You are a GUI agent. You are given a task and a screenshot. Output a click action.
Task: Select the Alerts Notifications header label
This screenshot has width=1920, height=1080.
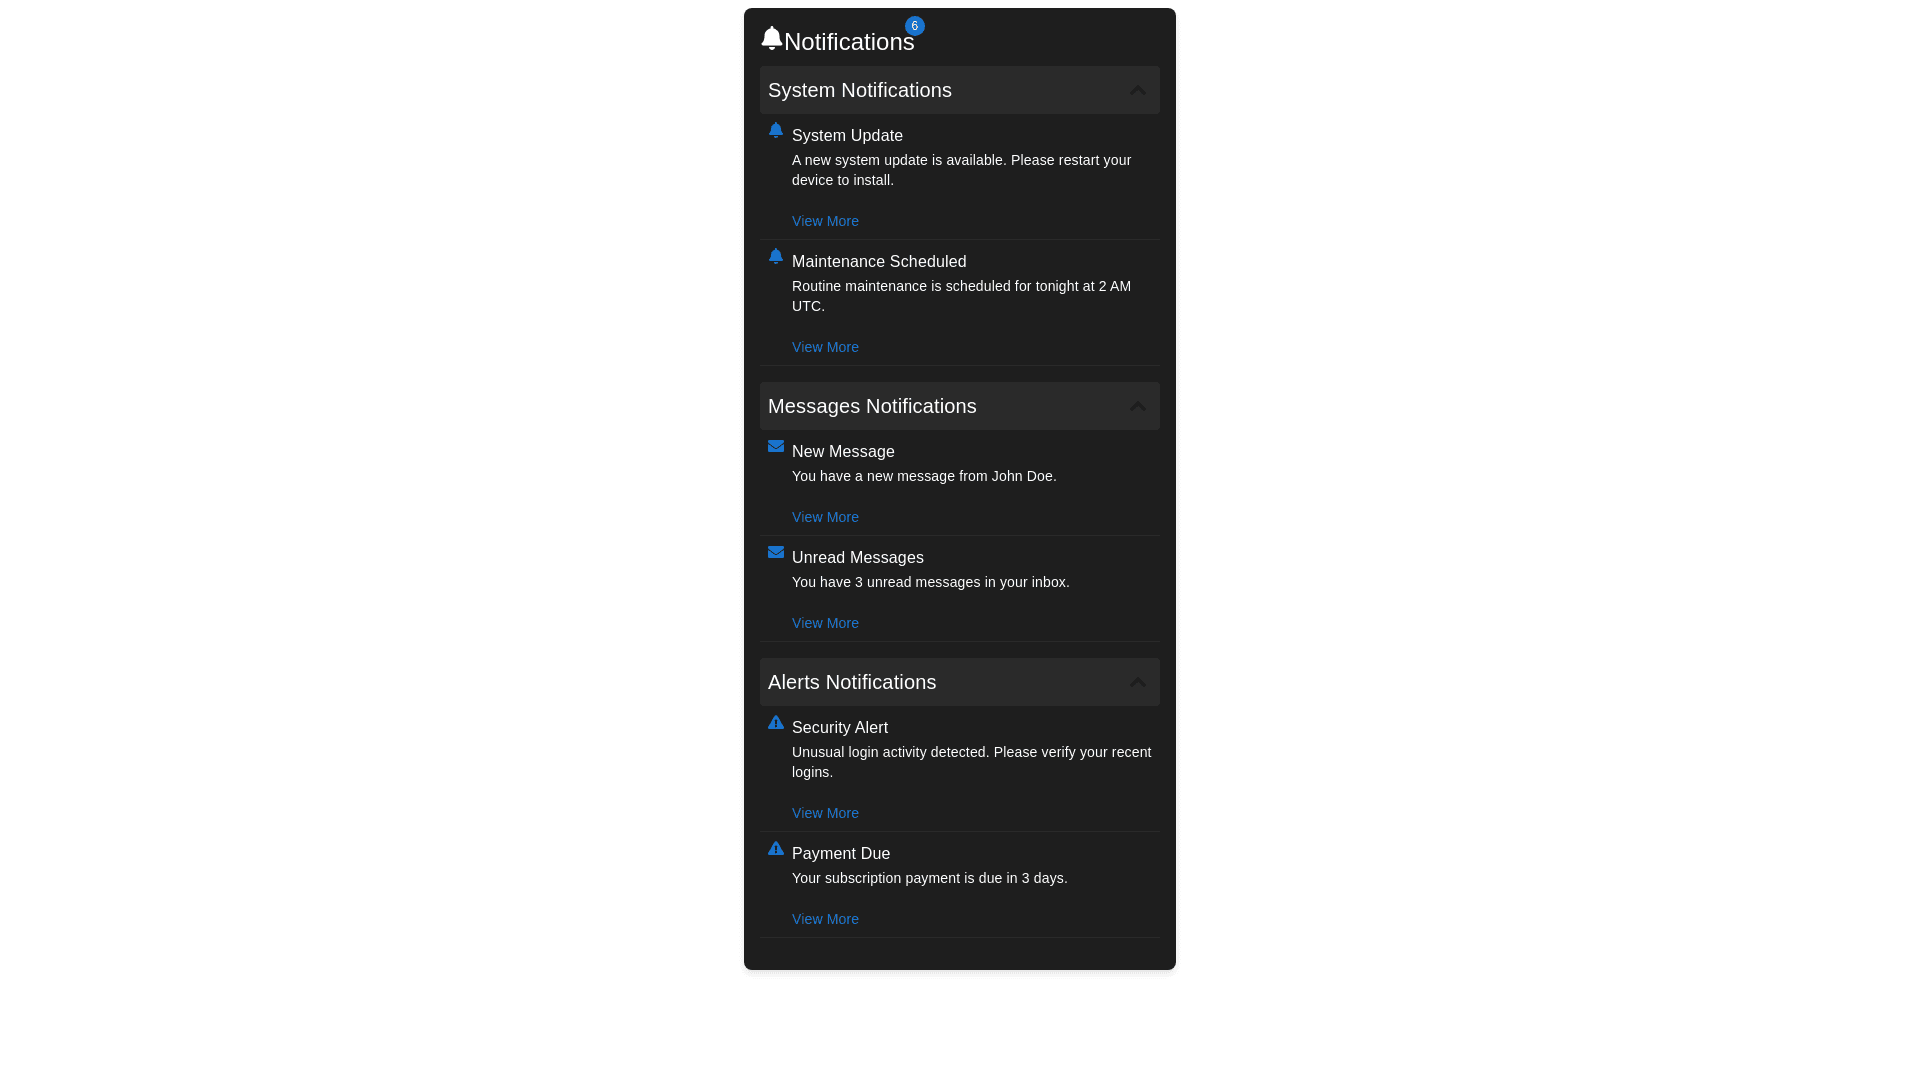pyautogui.click(x=852, y=682)
